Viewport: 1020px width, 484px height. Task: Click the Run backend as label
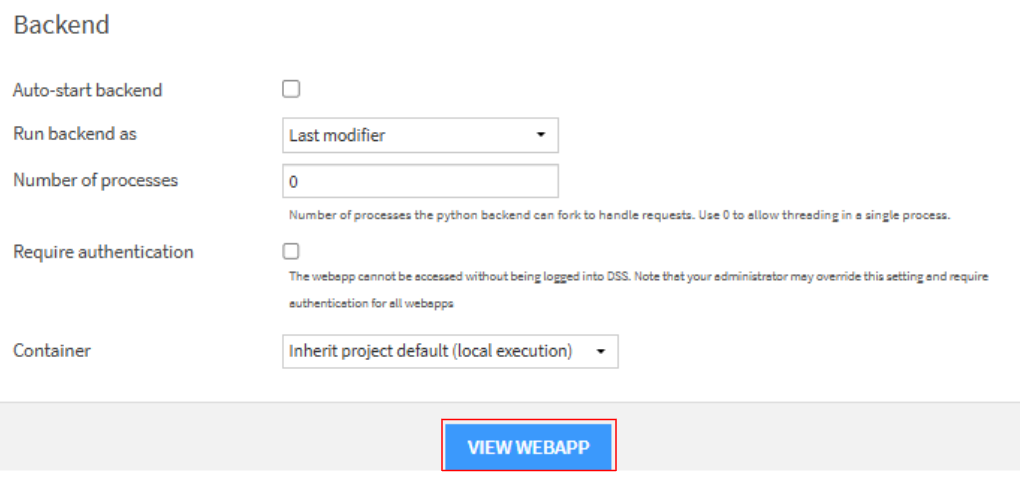(x=75, y=134)
